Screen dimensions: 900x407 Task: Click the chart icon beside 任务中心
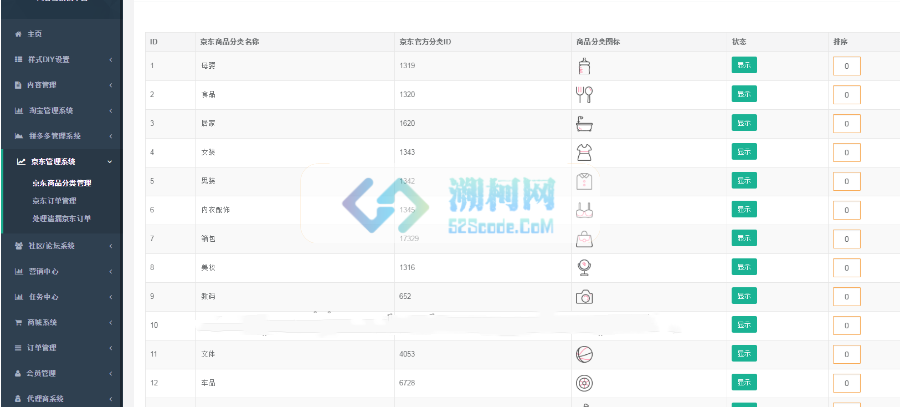pyautogui.click(x=18, y=297)
